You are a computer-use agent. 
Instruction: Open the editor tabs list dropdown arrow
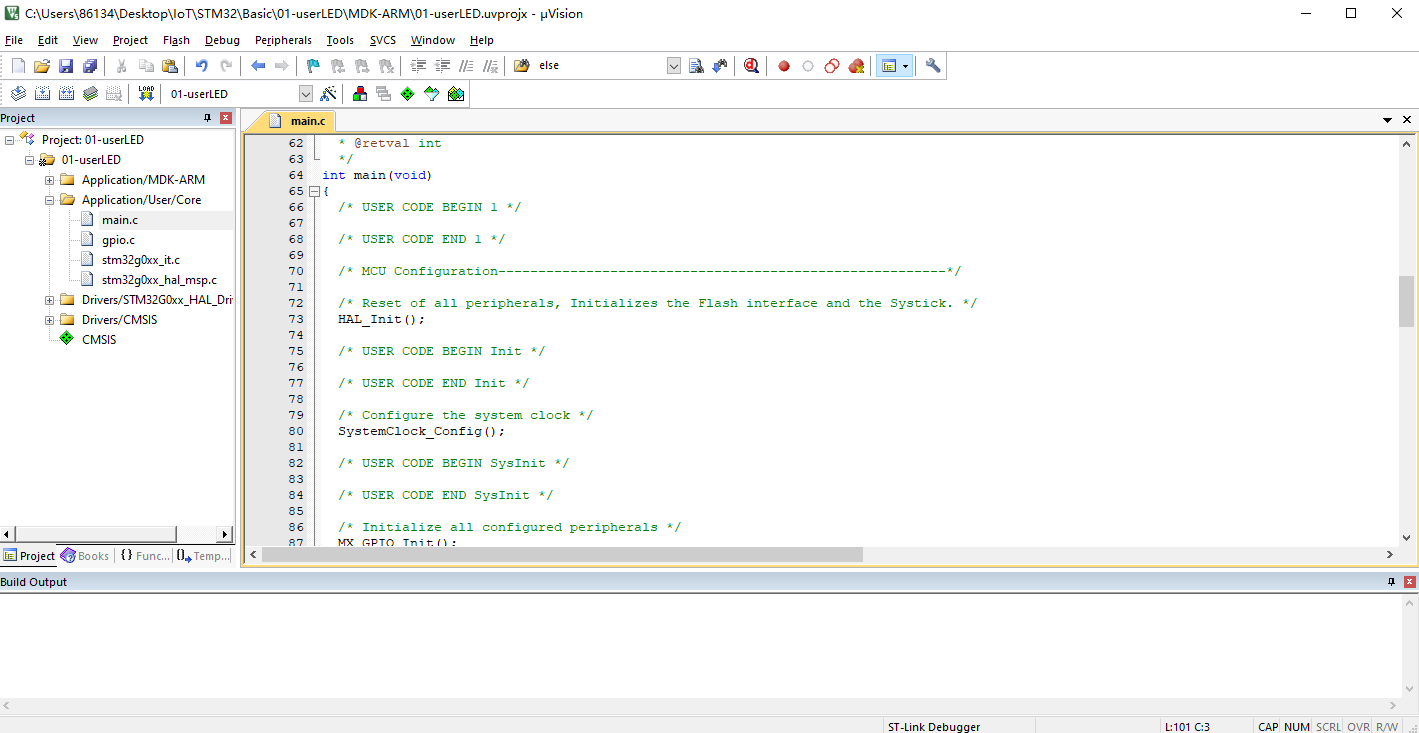(1388, 120)
